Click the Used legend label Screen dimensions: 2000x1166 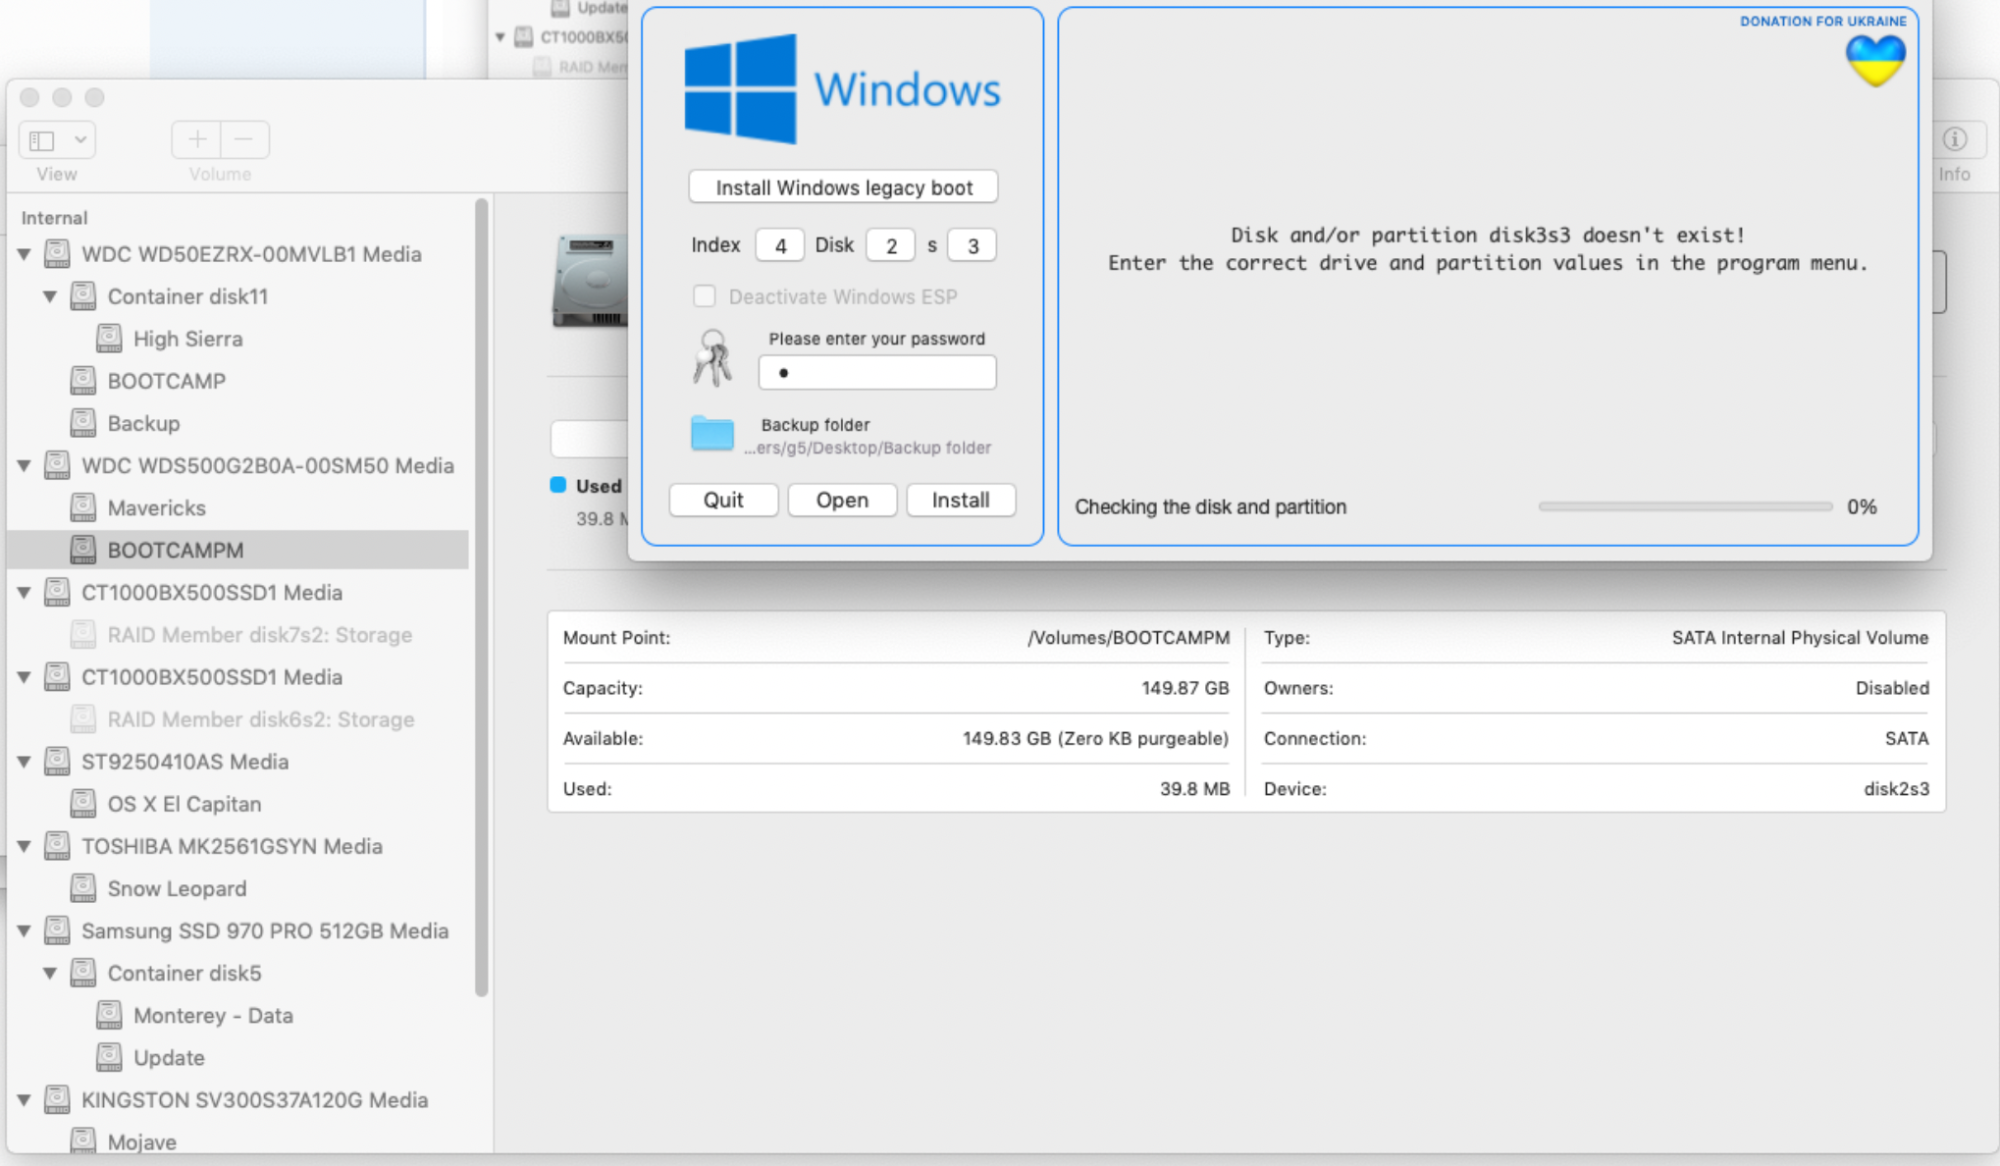(598, 486)
